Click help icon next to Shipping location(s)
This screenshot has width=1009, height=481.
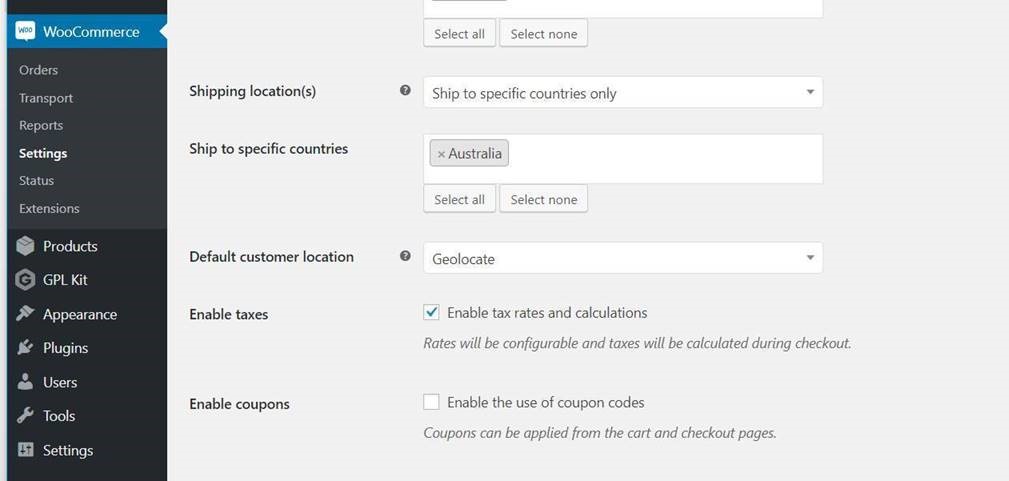click(x=405, y=90)
